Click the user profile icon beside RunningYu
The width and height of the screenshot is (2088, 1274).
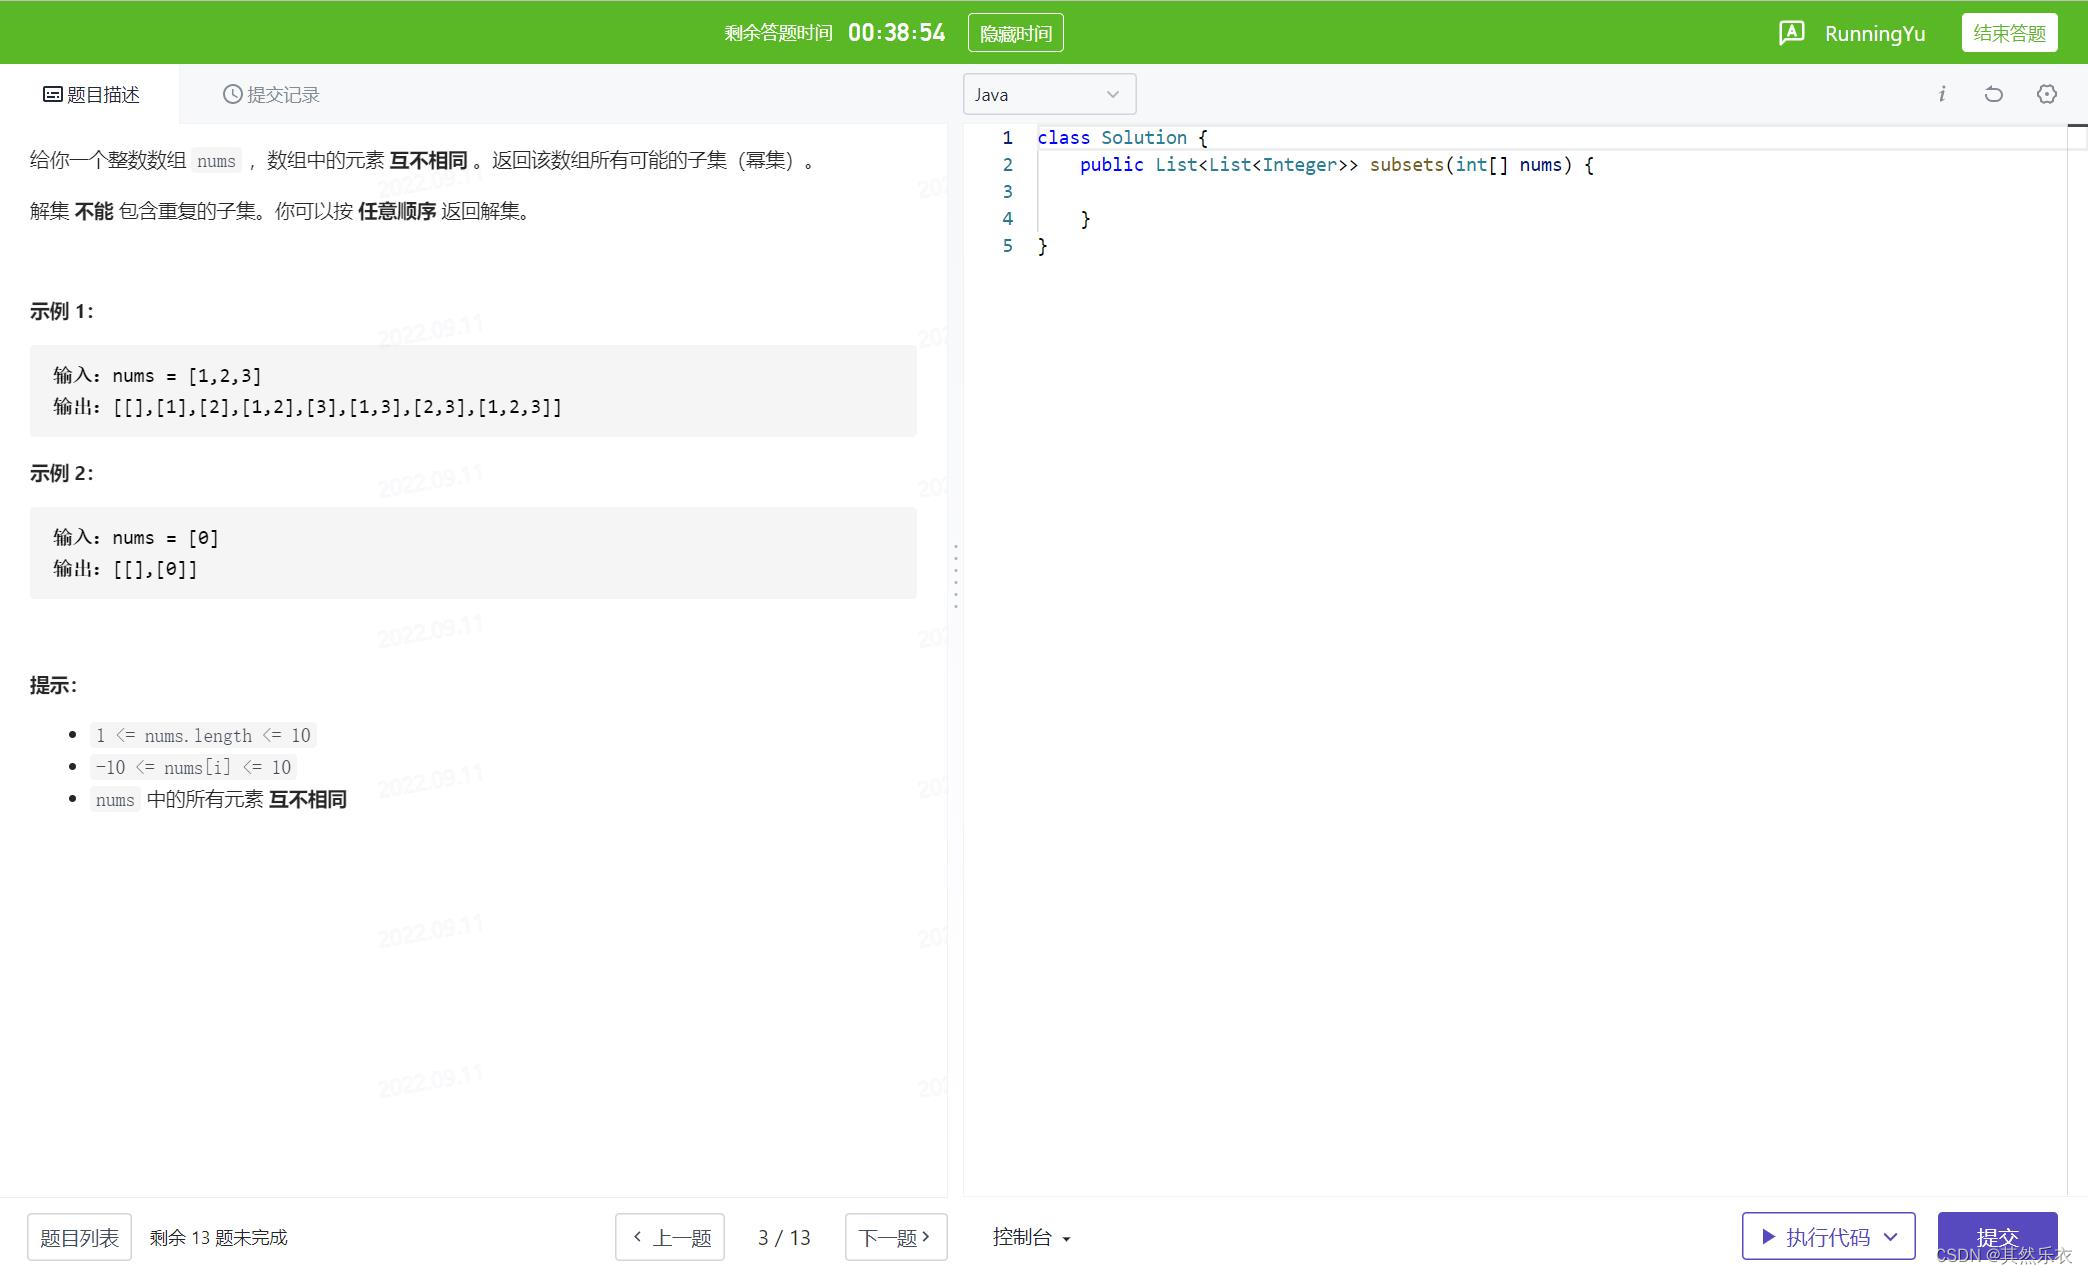click(1791, 33)
